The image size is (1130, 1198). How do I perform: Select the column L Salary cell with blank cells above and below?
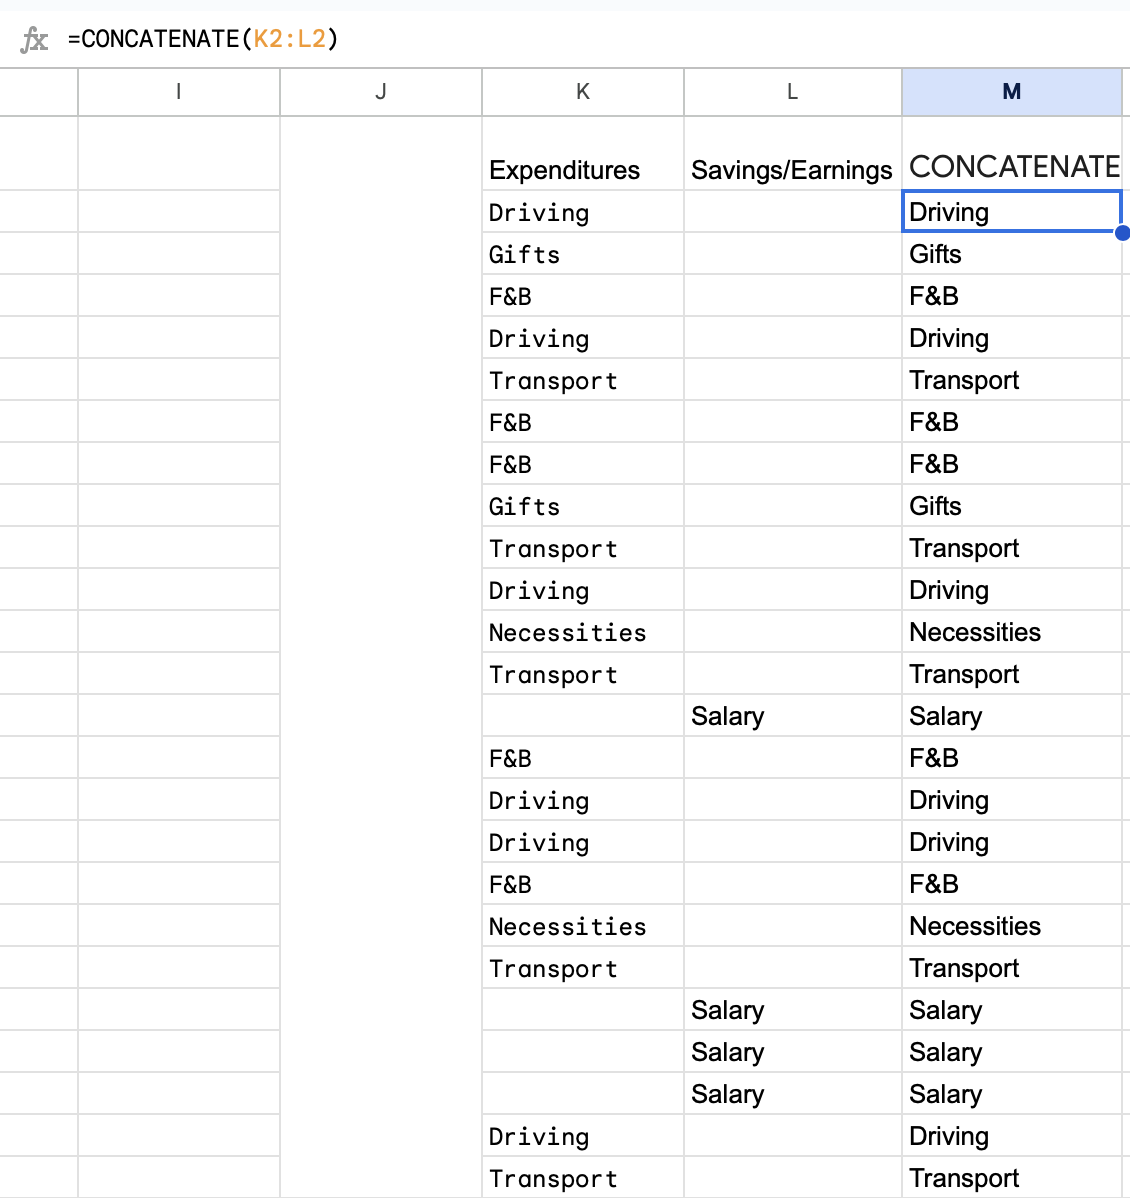pos(792,716)
